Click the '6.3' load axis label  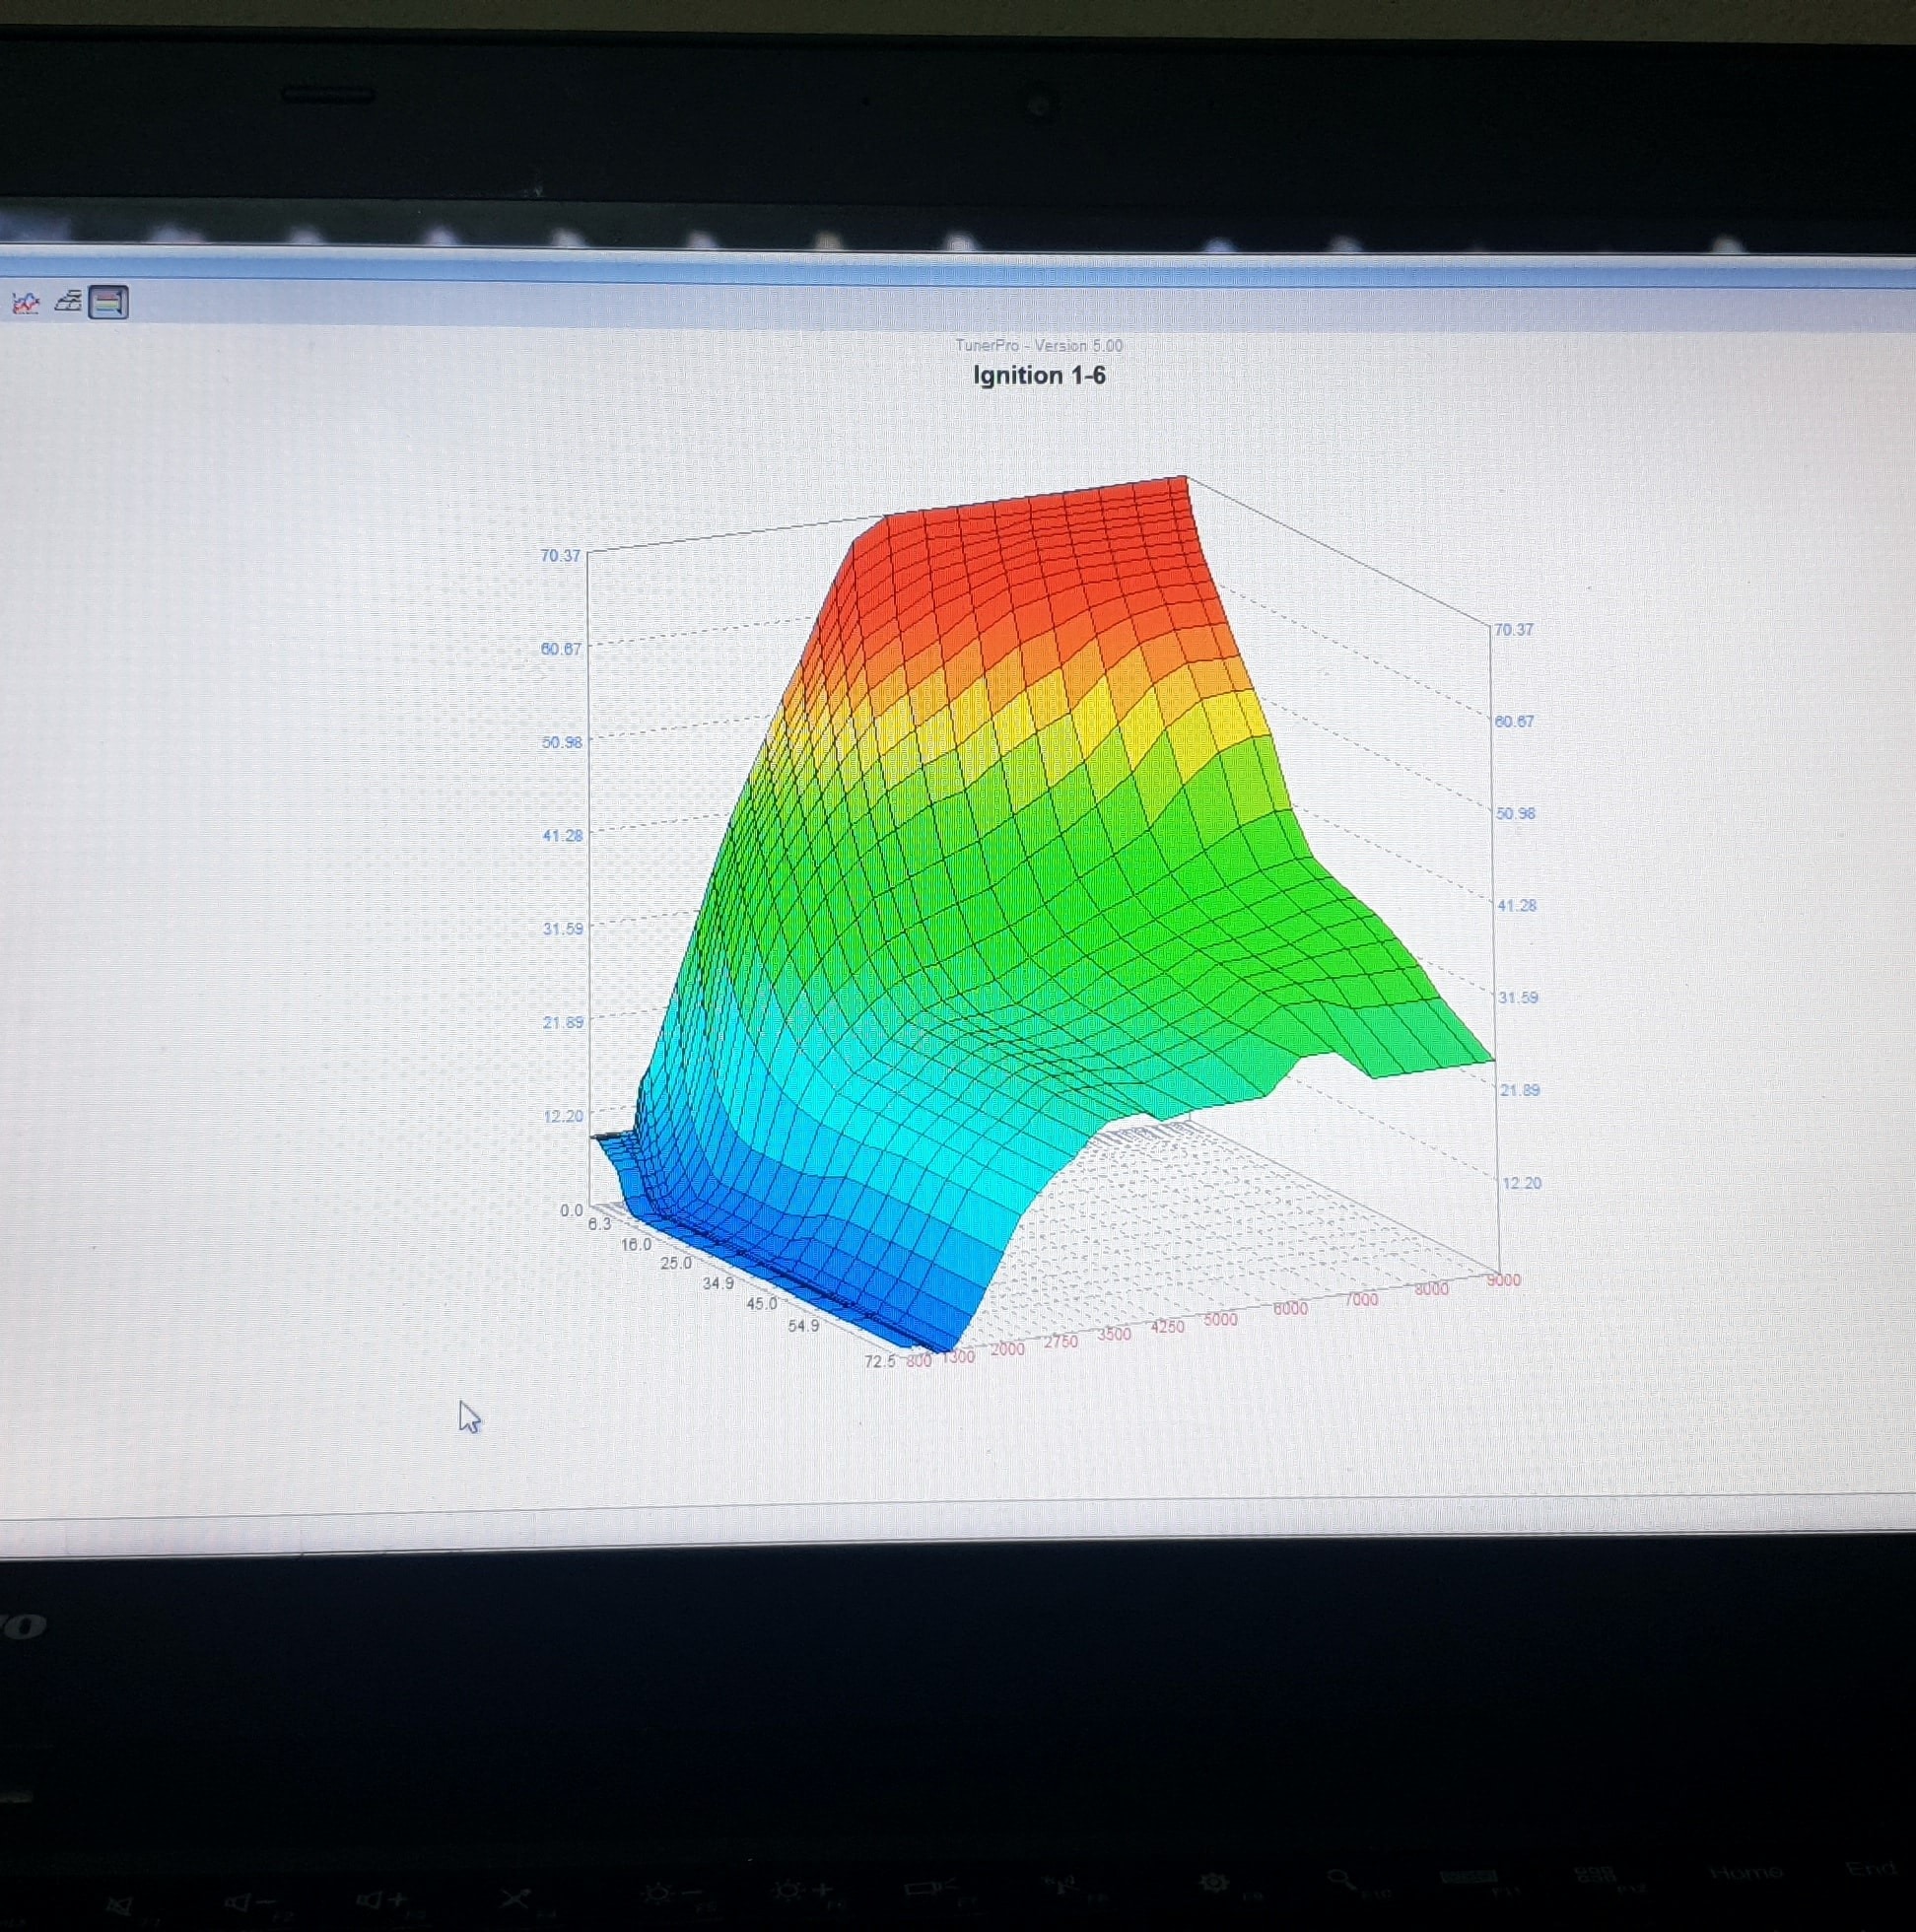point(599,1224)
